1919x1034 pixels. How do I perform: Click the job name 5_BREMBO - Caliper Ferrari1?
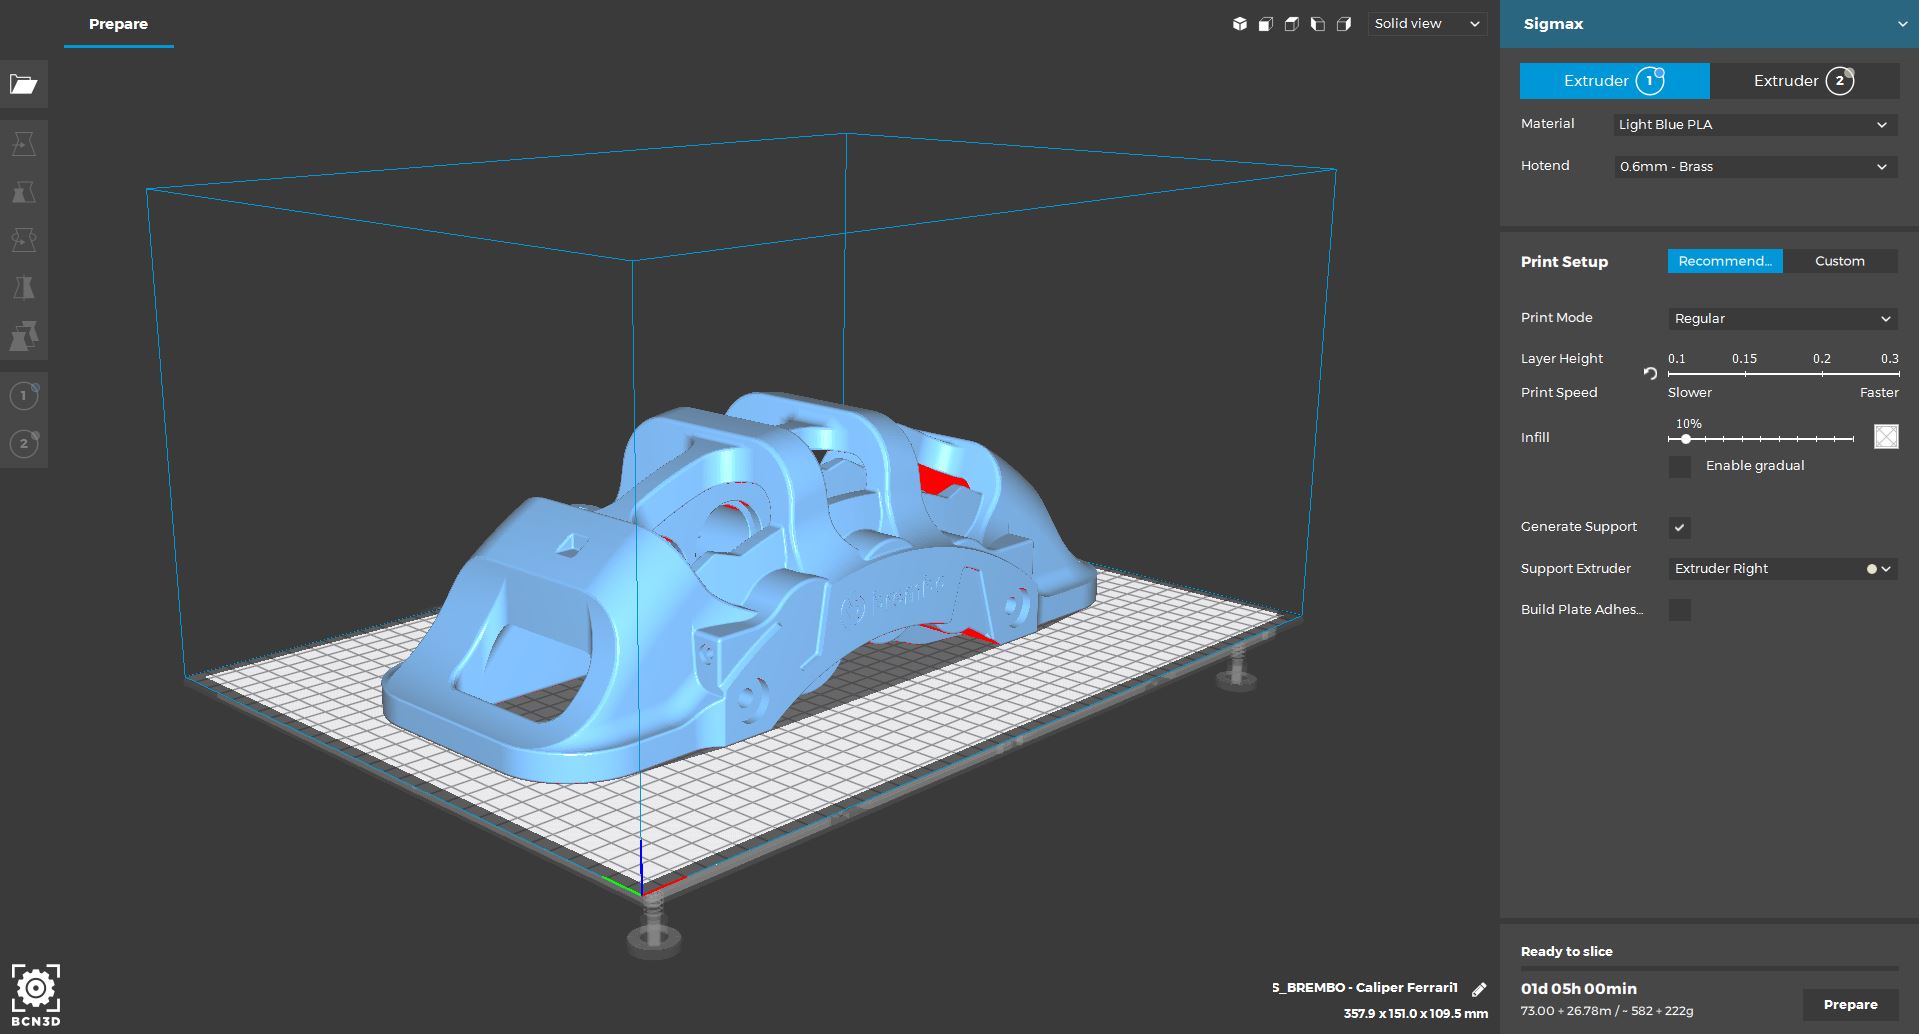1364,988
